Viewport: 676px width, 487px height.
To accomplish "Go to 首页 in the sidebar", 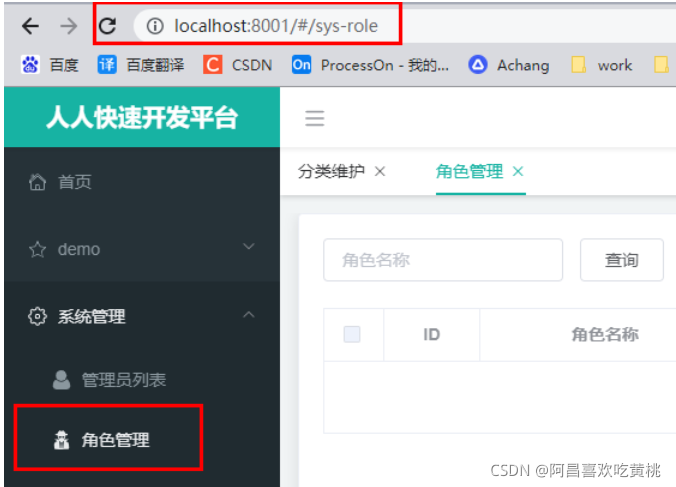I will coord(142,181).
